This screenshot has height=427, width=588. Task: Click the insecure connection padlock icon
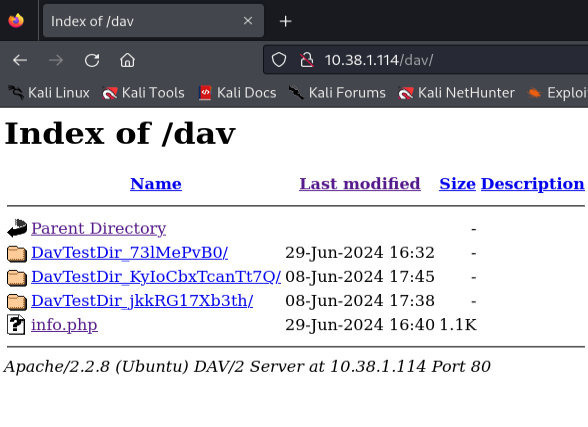click(306, 60)
